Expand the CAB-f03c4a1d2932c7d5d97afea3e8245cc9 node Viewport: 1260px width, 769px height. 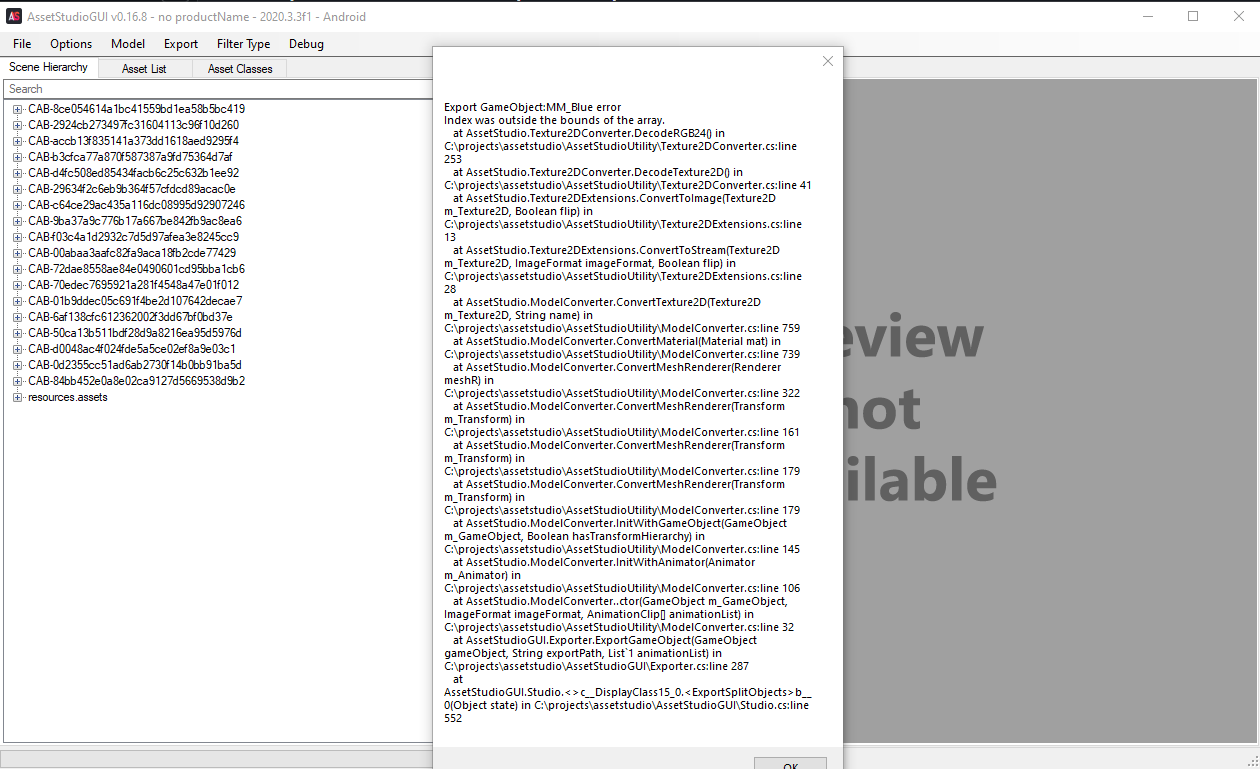click(15, 236)
